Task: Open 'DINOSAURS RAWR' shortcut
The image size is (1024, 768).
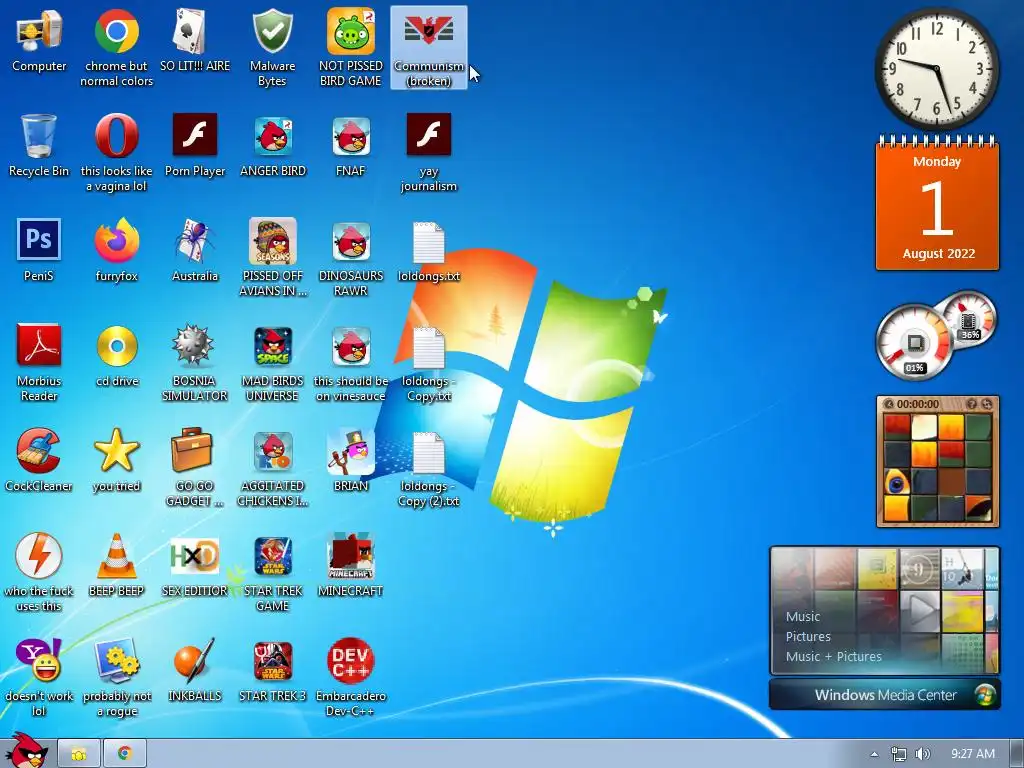Action: (x=351, y=257)
